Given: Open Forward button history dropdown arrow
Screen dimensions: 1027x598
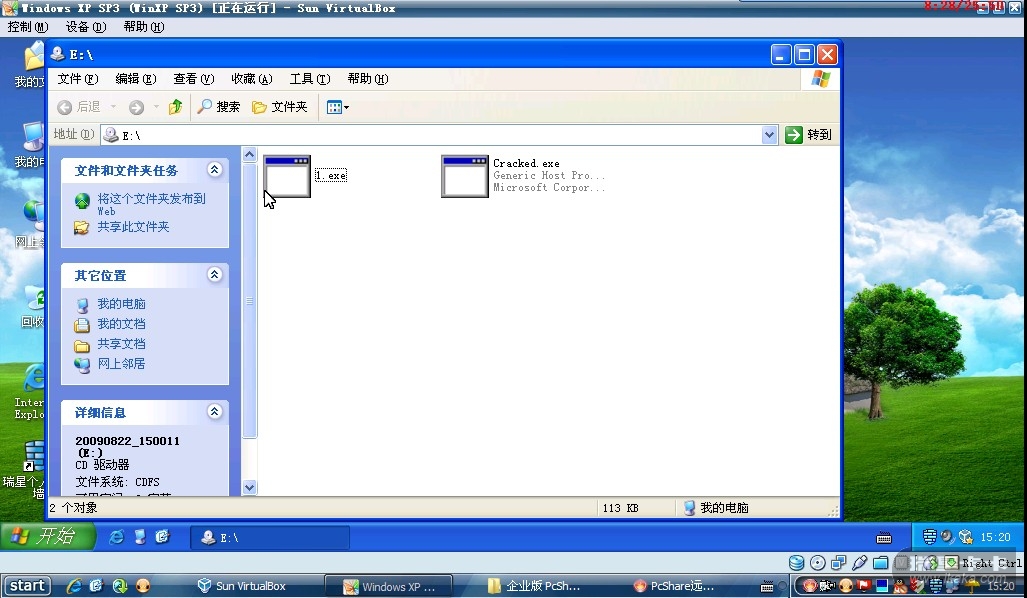Looking at the screenshot, I should point(156,107).
